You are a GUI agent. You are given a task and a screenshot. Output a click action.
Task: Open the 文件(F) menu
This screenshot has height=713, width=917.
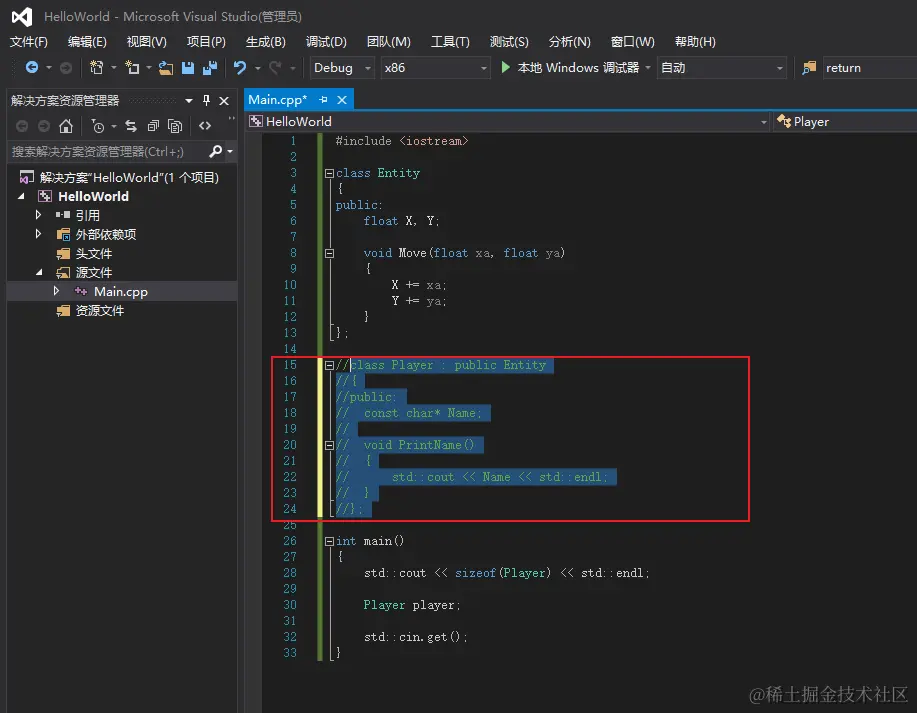point(29,42)
